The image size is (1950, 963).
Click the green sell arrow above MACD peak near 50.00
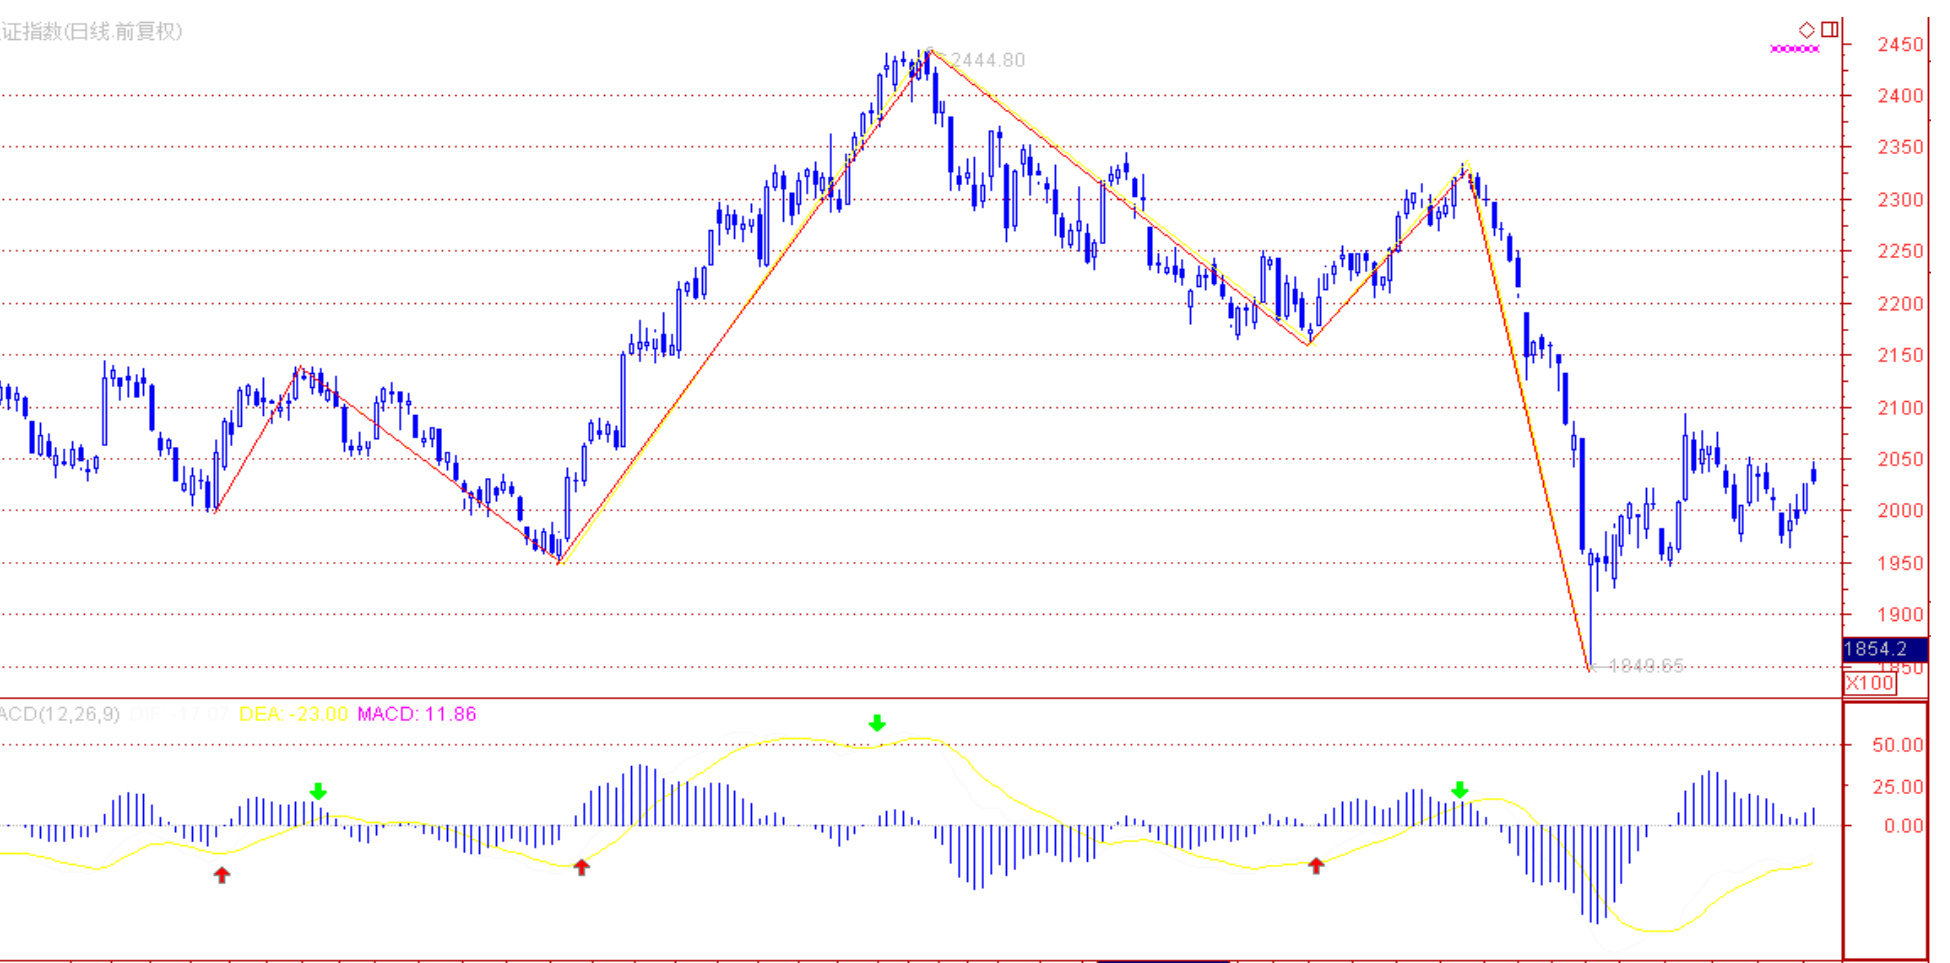tap(877, 723)
